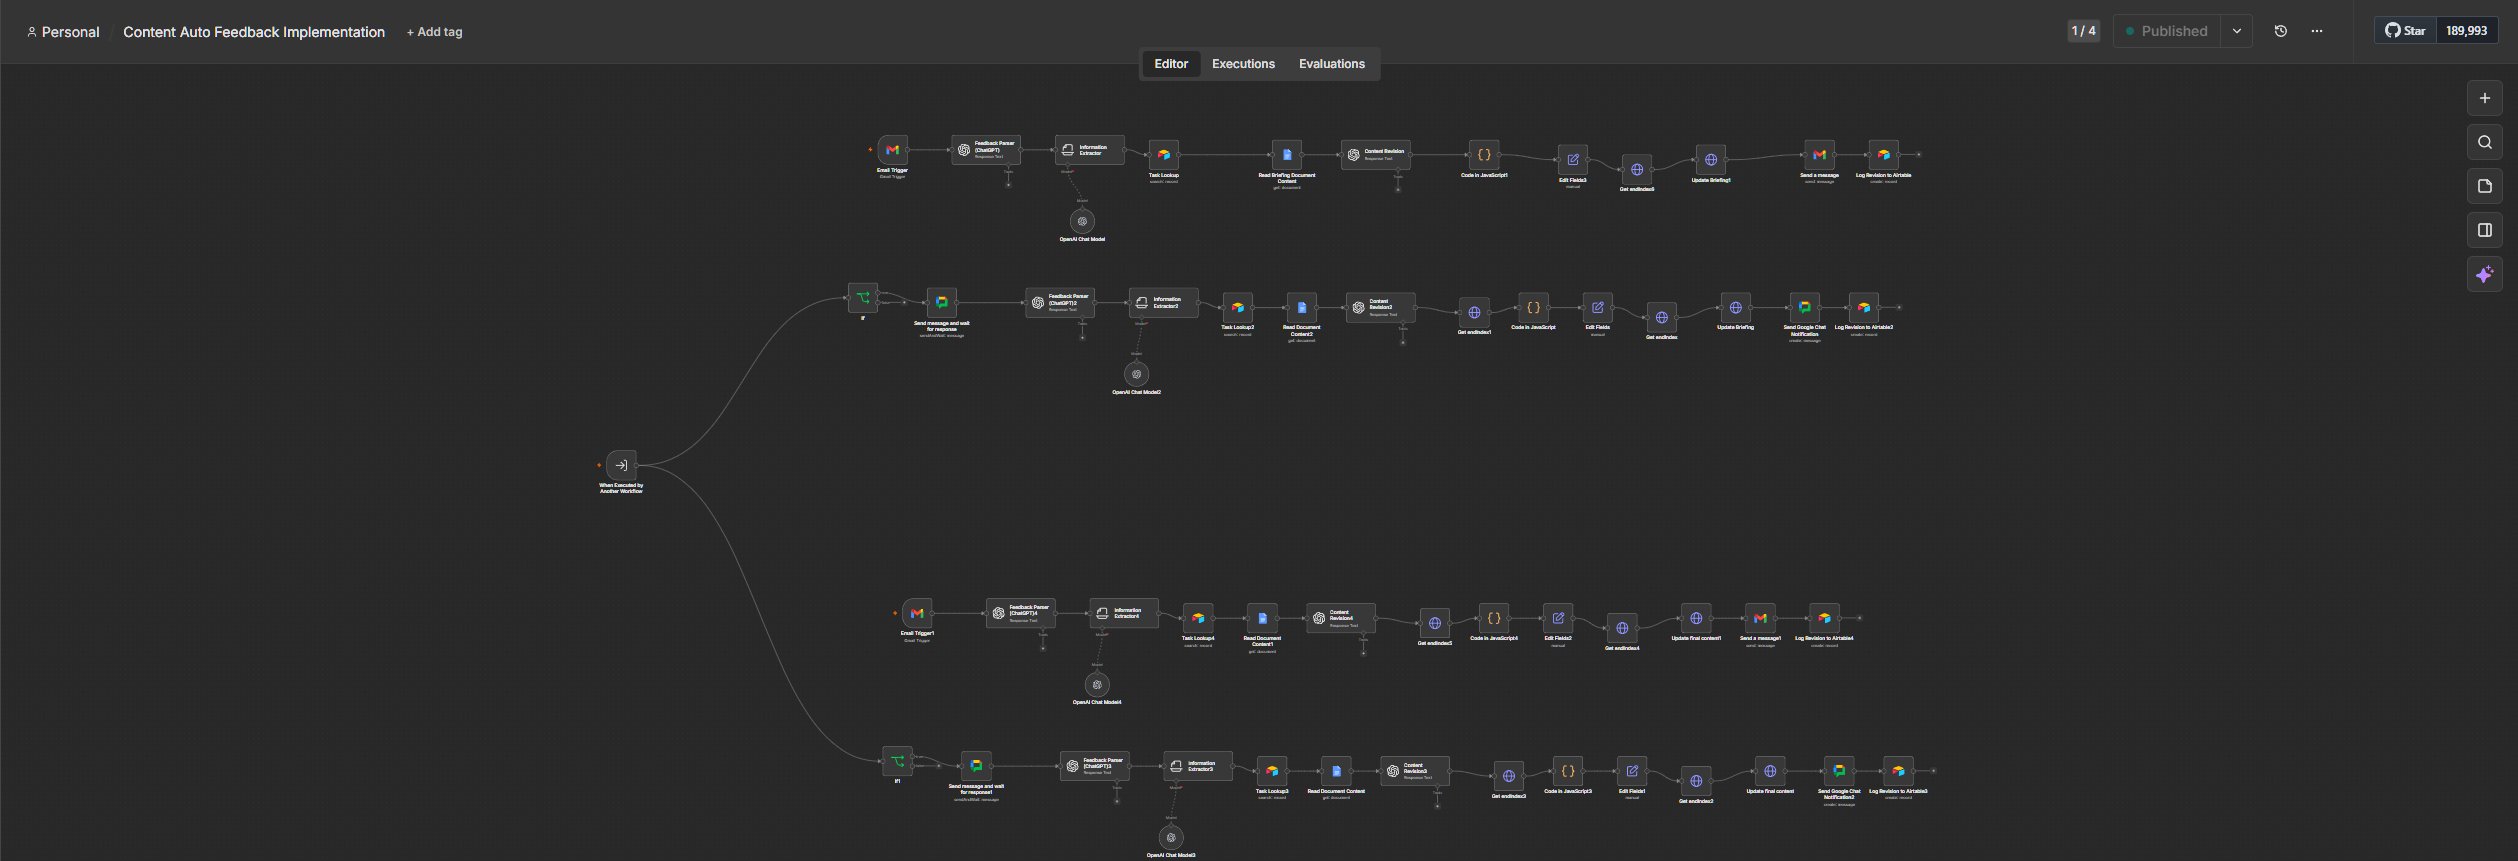Viewport: 2518px width, 861px height.
Task: Click the 1 / 4 counter badge
Action: pos(2084,31)
